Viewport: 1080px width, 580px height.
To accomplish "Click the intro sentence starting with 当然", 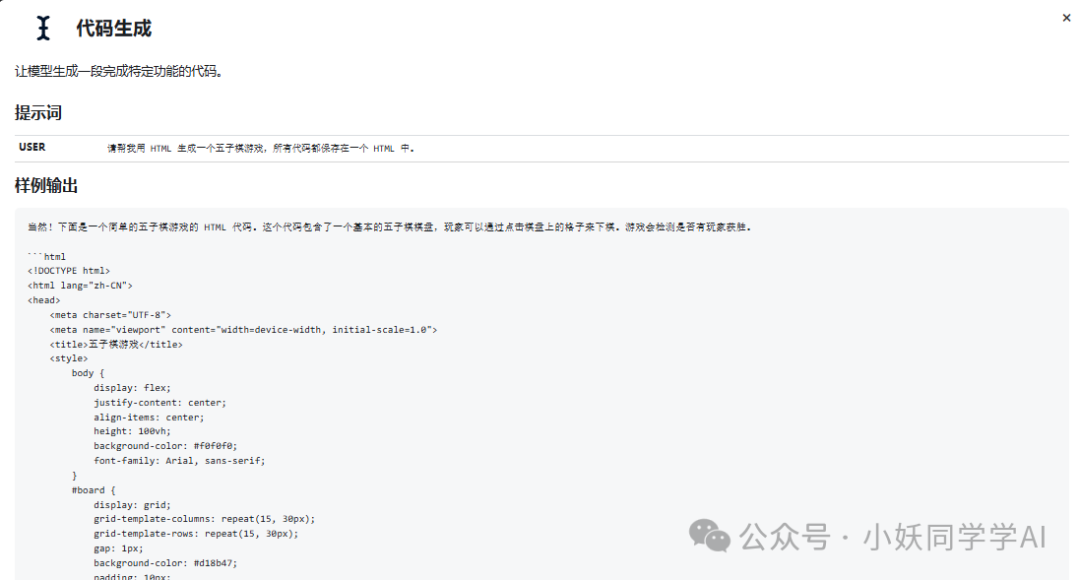I will point(389,227).
